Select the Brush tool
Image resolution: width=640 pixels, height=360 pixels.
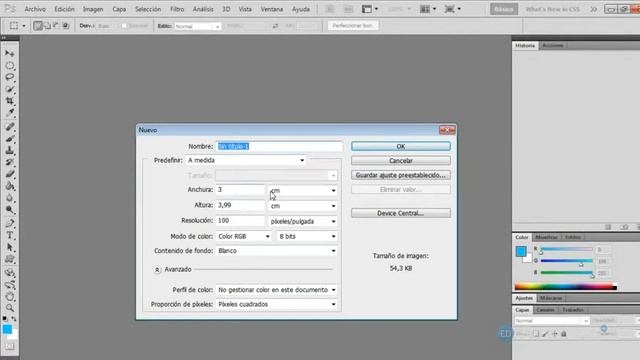(x=10, y=139)
